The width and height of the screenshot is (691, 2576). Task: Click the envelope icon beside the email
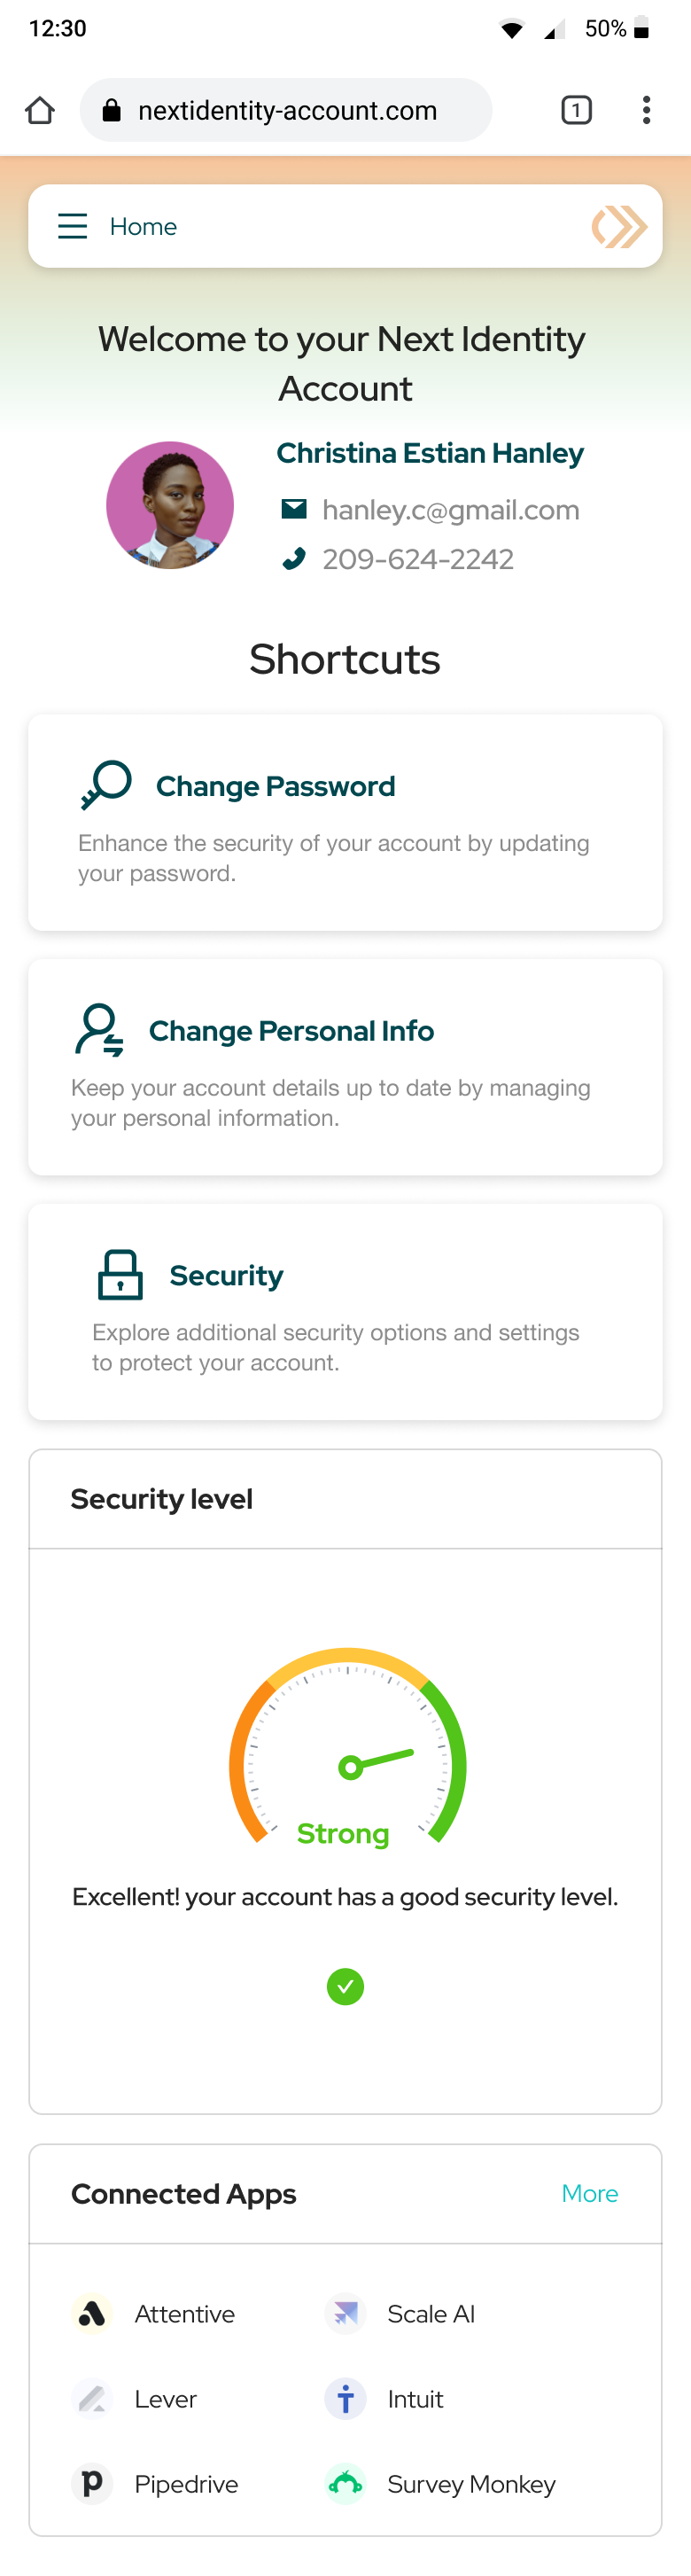click(x=293, y=509)
